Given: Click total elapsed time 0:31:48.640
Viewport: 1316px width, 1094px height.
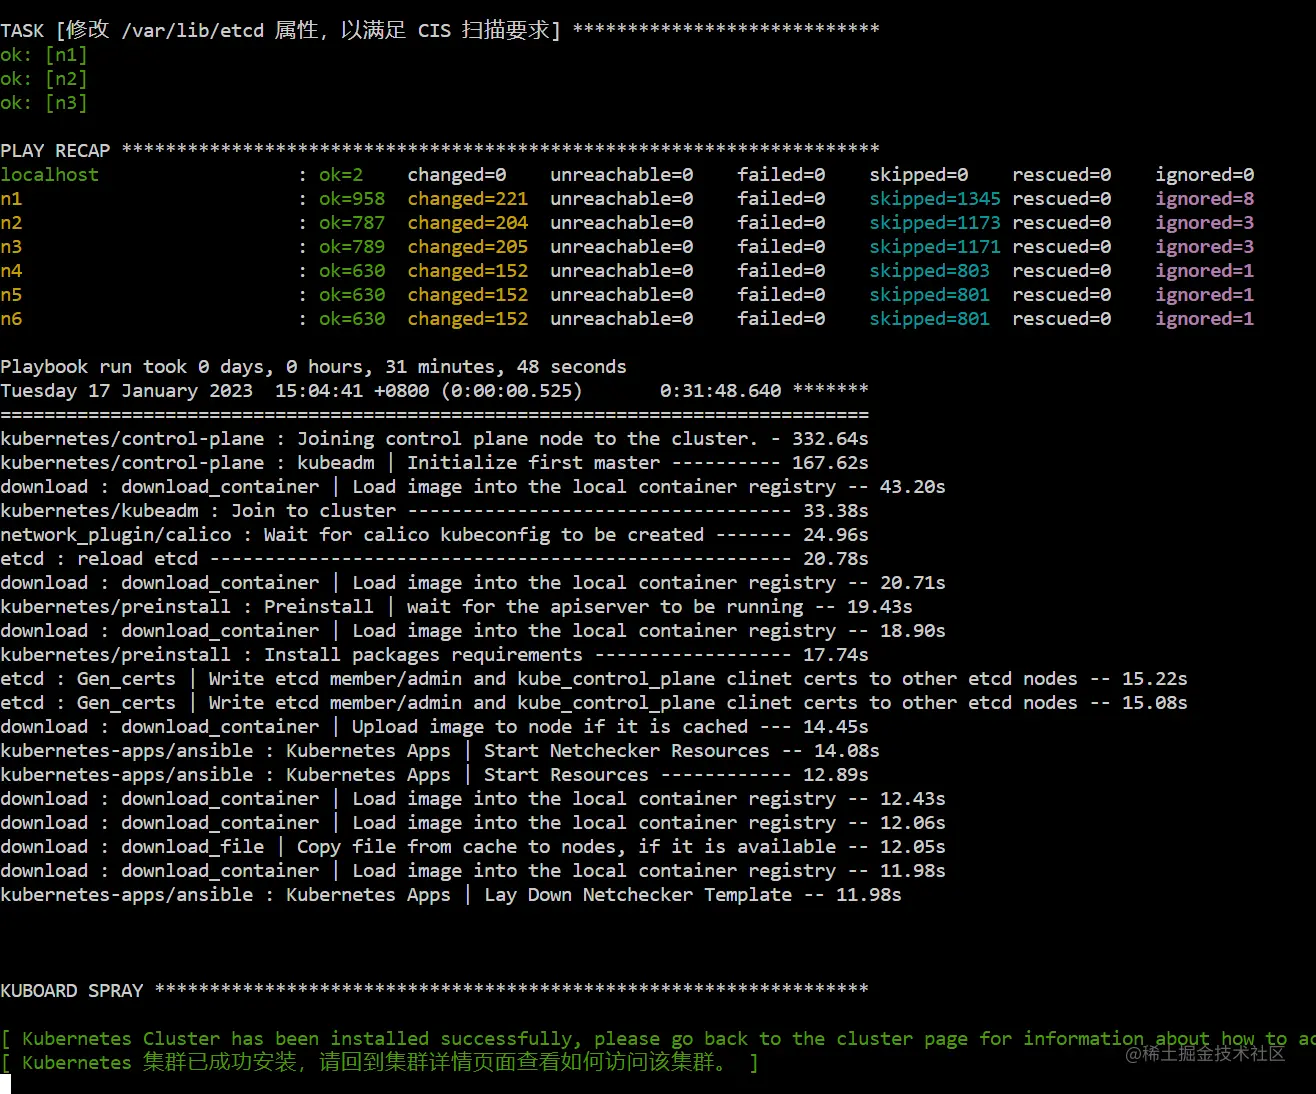Looking at the screenshot, I should tap(720, 391).
